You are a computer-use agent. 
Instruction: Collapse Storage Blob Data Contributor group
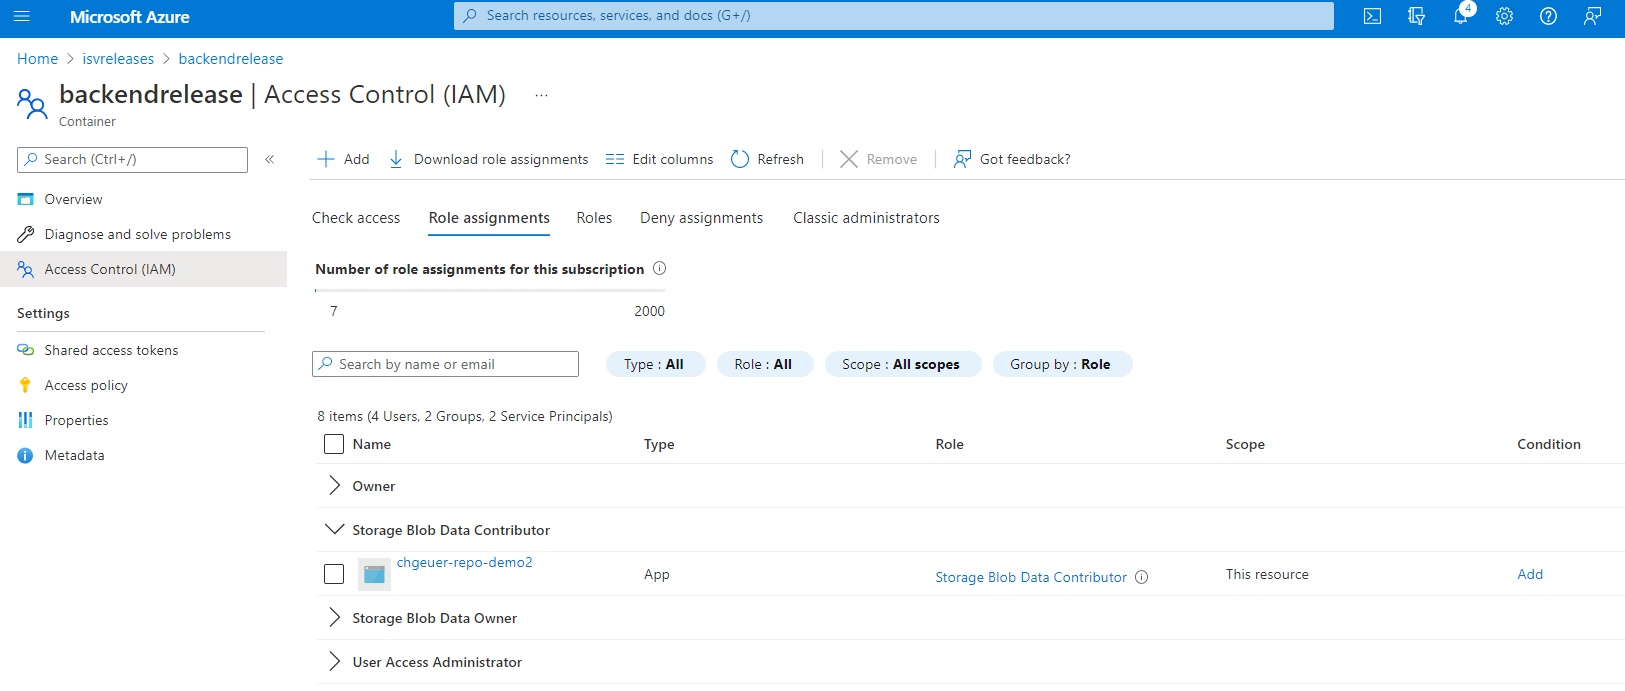334,529
